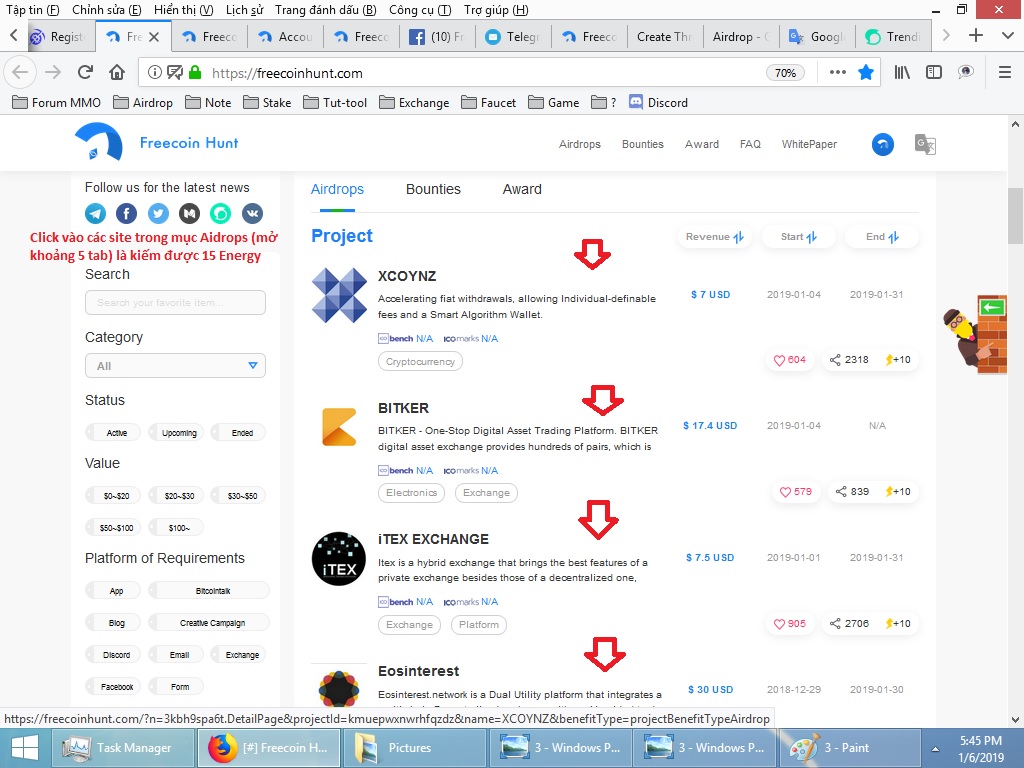
Task: Open the WhitePaper header link
Action: 809,144
